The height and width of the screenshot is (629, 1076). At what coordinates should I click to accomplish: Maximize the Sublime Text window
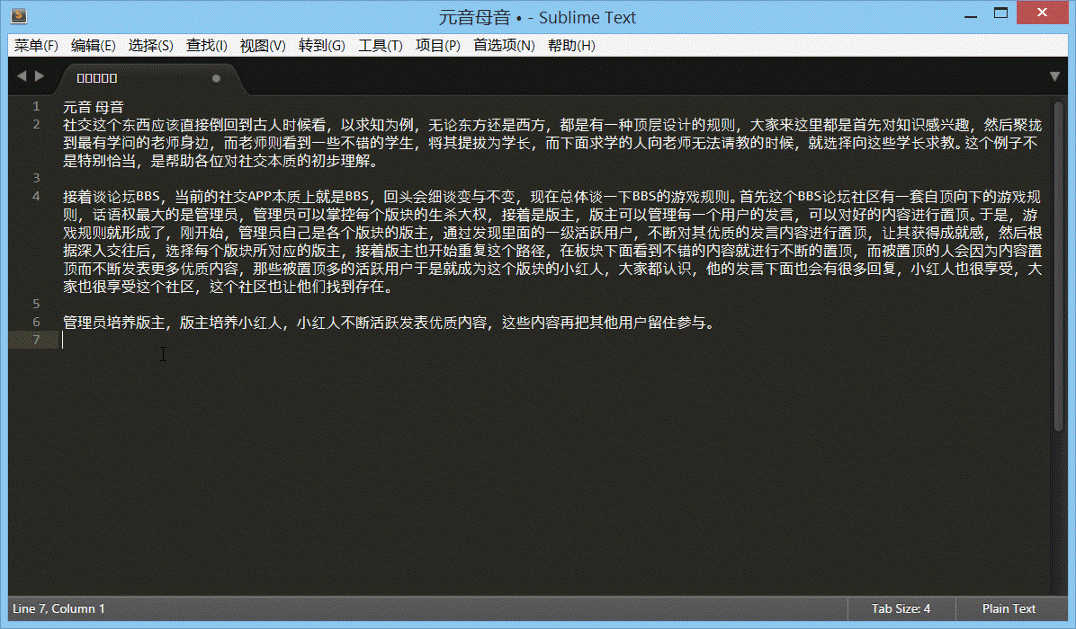pyautogui.click(x=1001, y=14)
